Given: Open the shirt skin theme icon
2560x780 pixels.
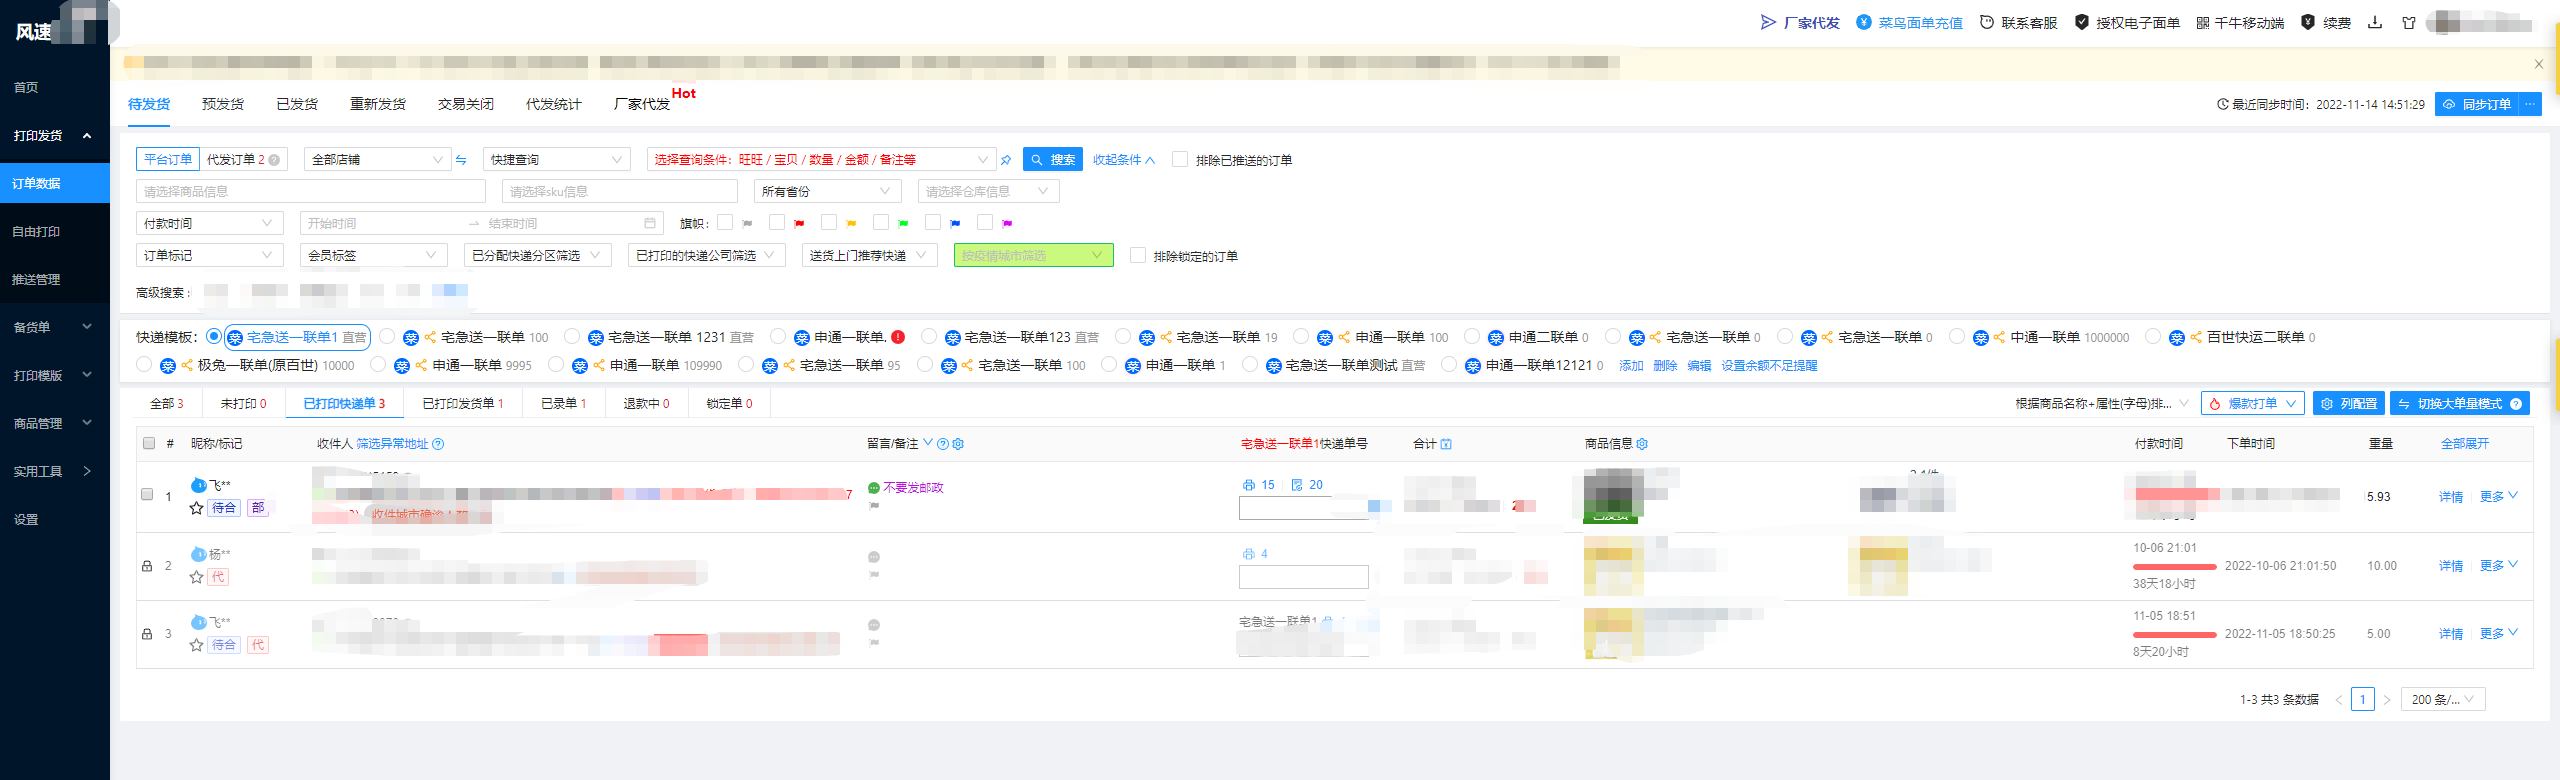Looking at the screenshot, I should [2409, 23].
